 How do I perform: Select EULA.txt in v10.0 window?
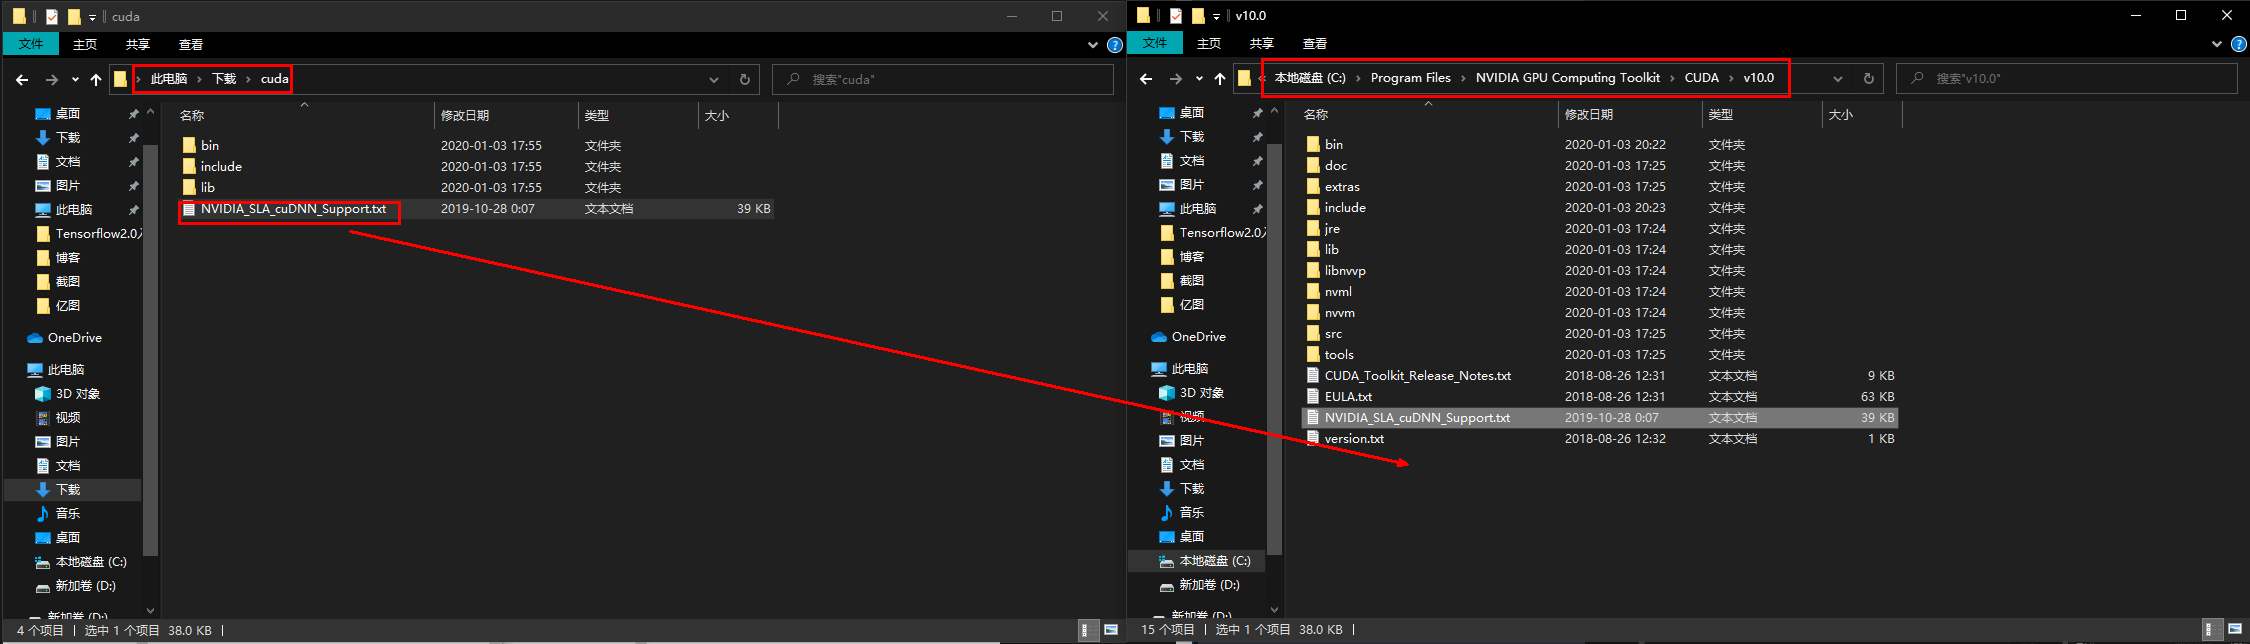point(1348,397)
